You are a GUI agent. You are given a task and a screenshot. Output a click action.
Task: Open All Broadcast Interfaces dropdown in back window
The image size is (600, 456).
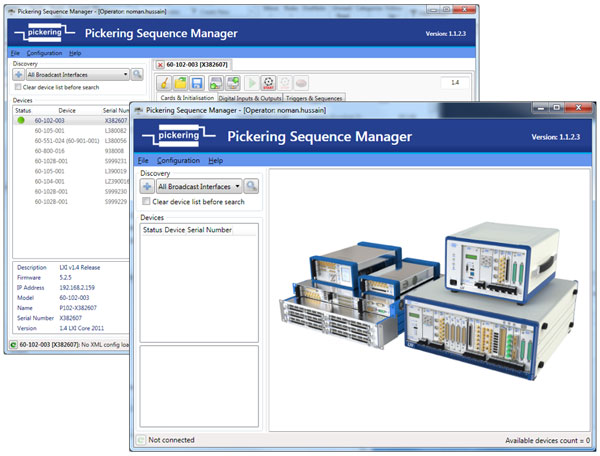(78, 75)
